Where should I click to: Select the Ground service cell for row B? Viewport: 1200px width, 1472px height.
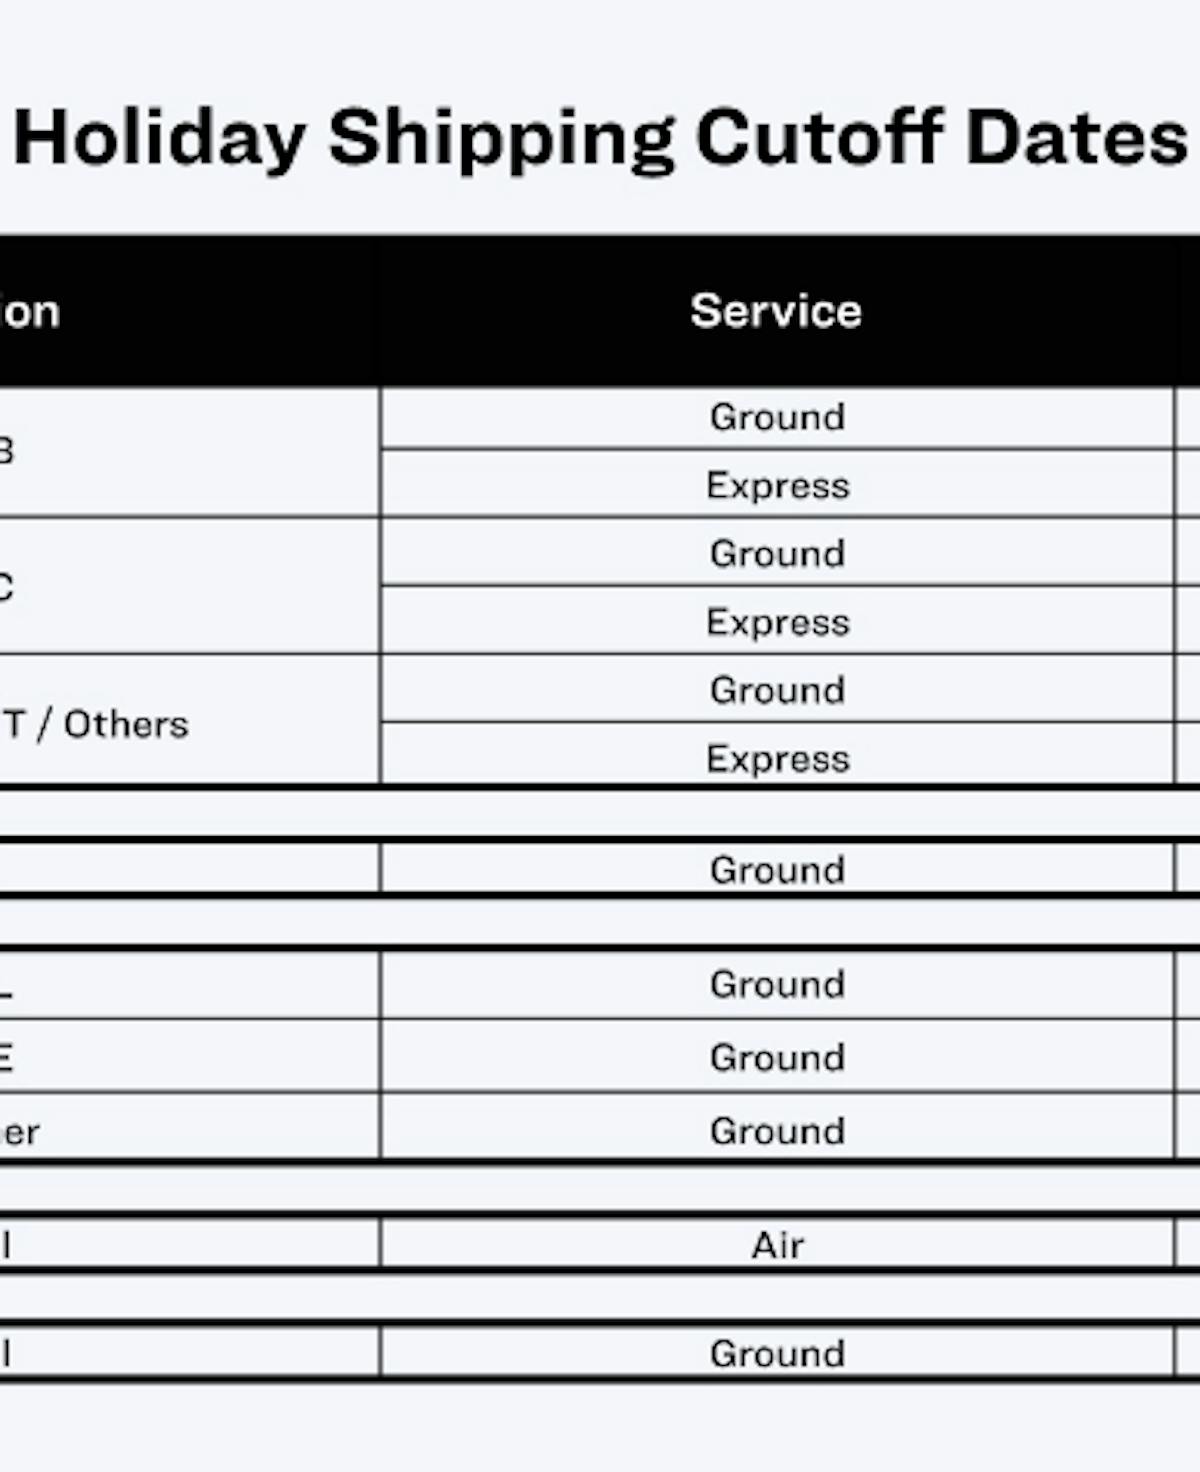click(x=777, y=417)
